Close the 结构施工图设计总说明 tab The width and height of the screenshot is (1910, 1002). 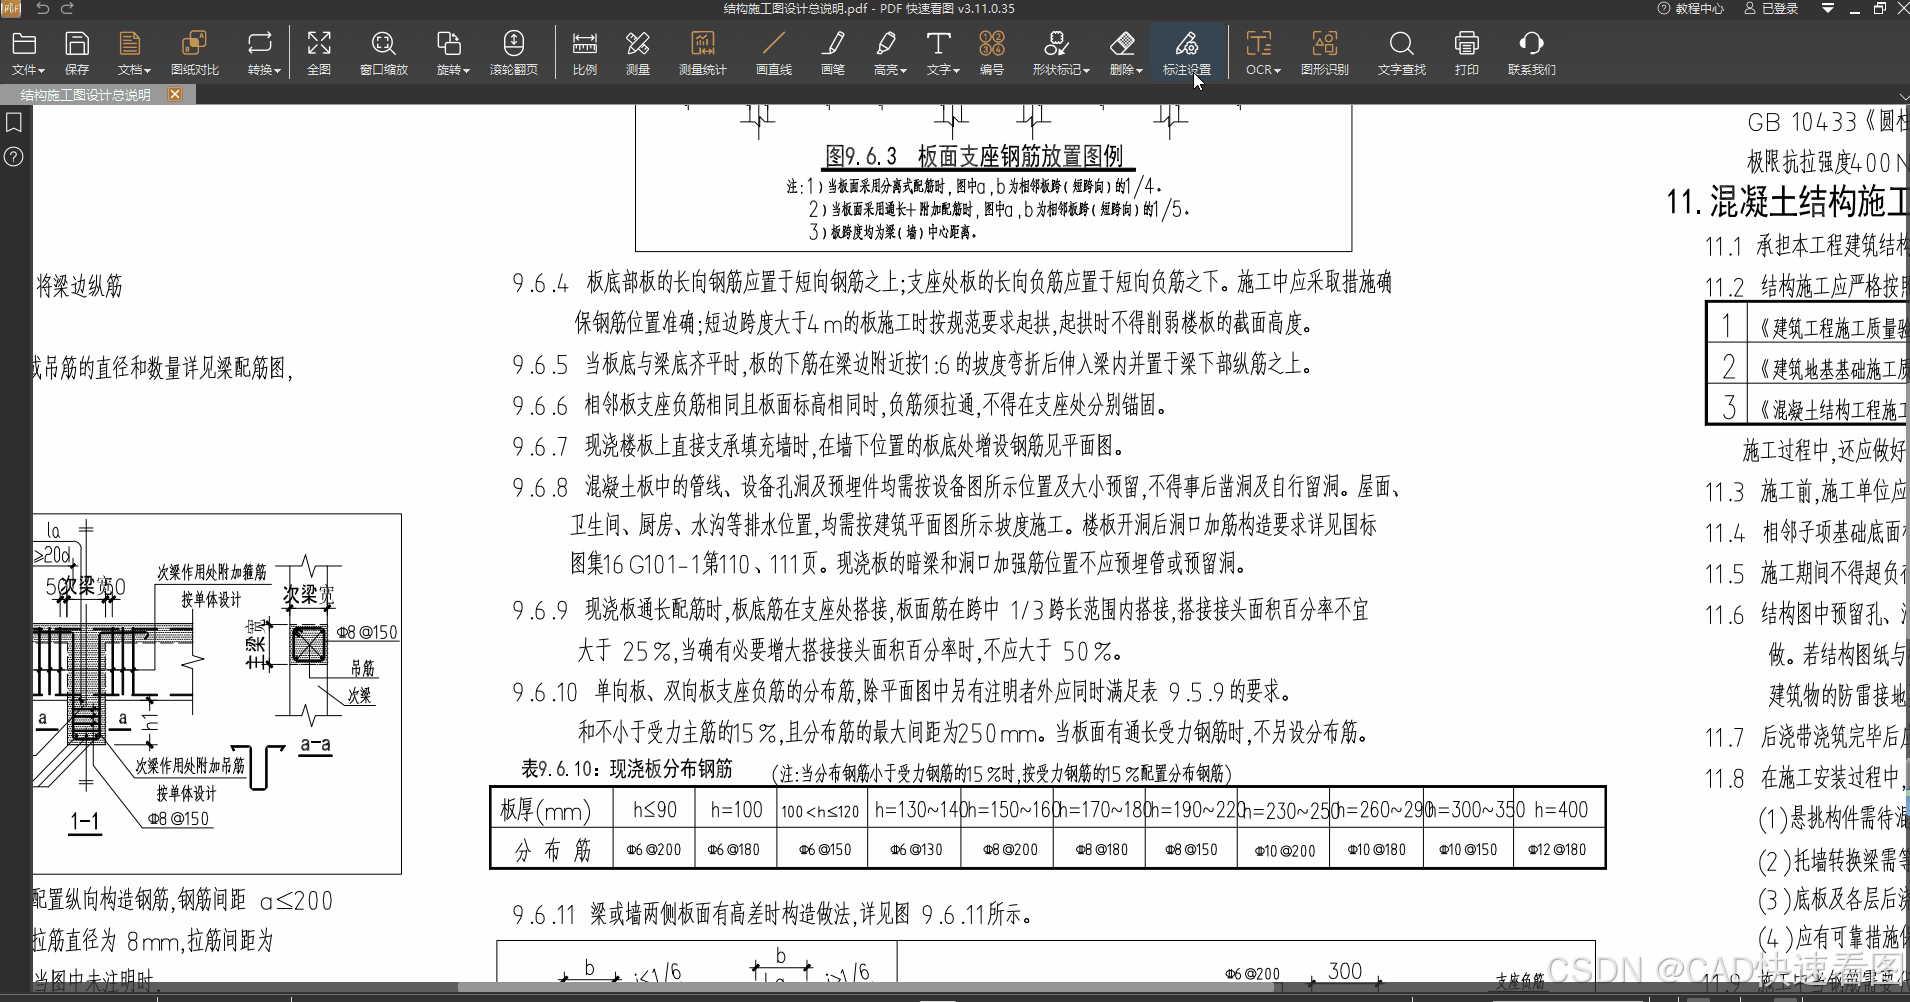tap(175, 94)
